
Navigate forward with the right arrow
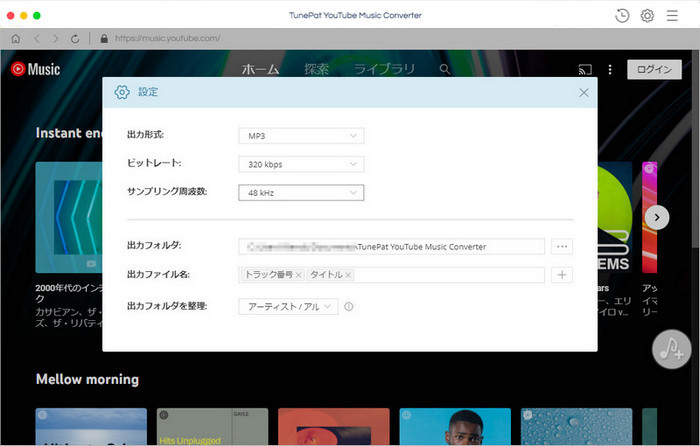tap(56, 38)
